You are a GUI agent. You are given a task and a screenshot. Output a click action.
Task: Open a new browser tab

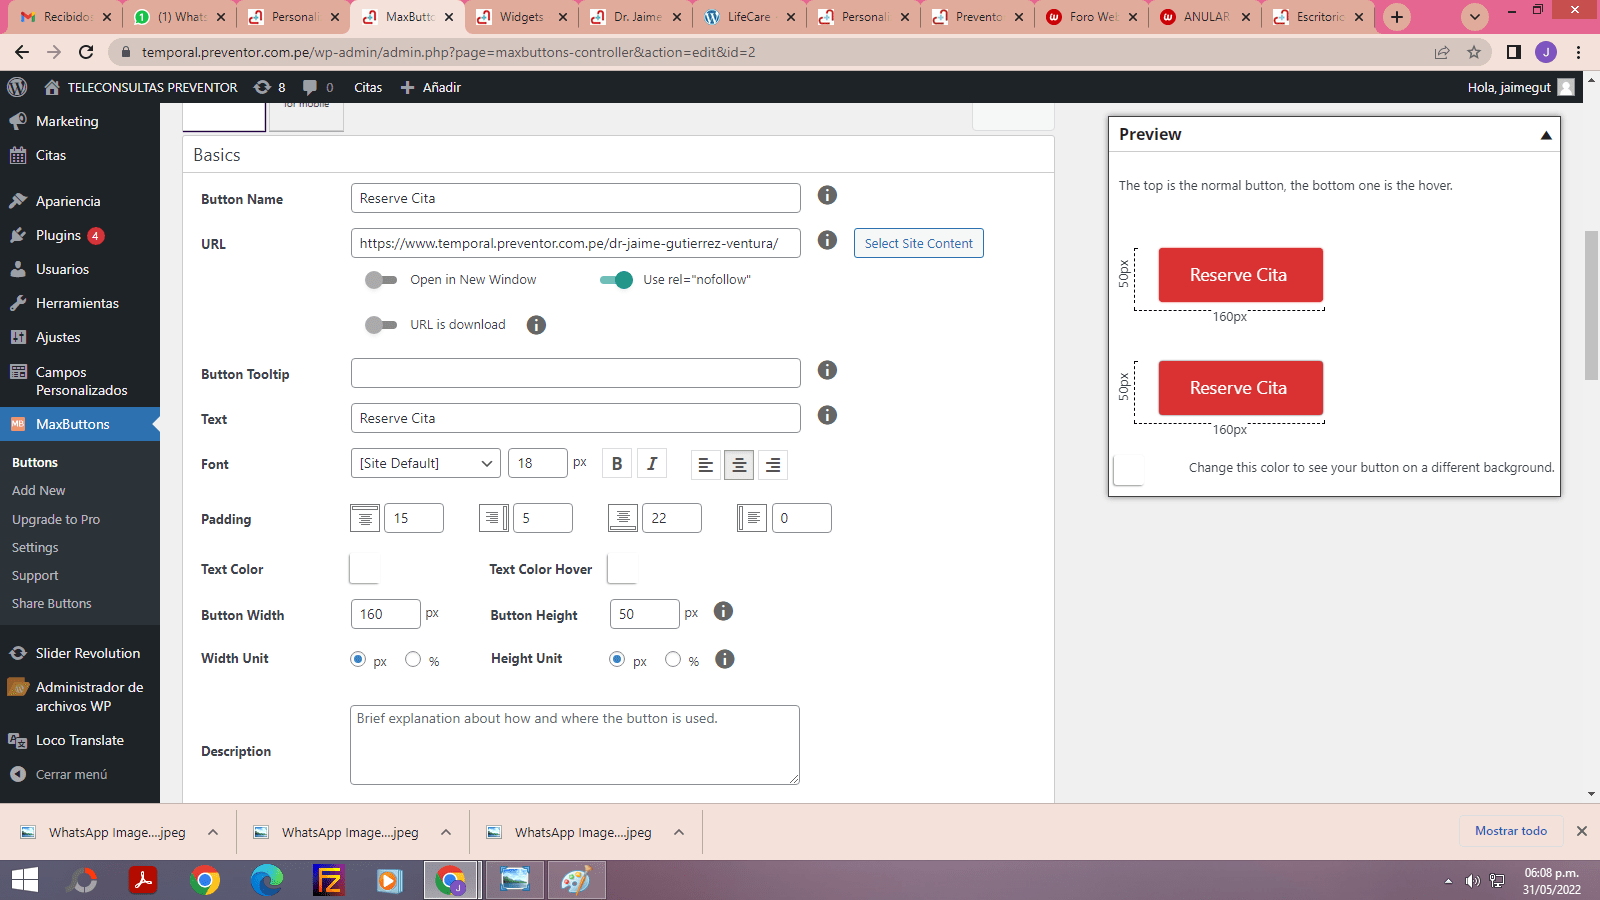click(1397, 17)
